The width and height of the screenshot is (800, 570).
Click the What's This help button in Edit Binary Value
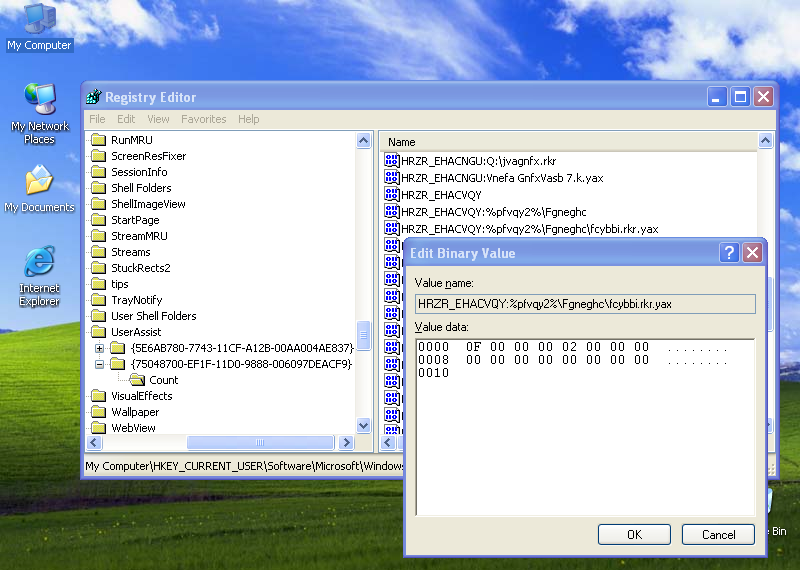coord(729,253)
